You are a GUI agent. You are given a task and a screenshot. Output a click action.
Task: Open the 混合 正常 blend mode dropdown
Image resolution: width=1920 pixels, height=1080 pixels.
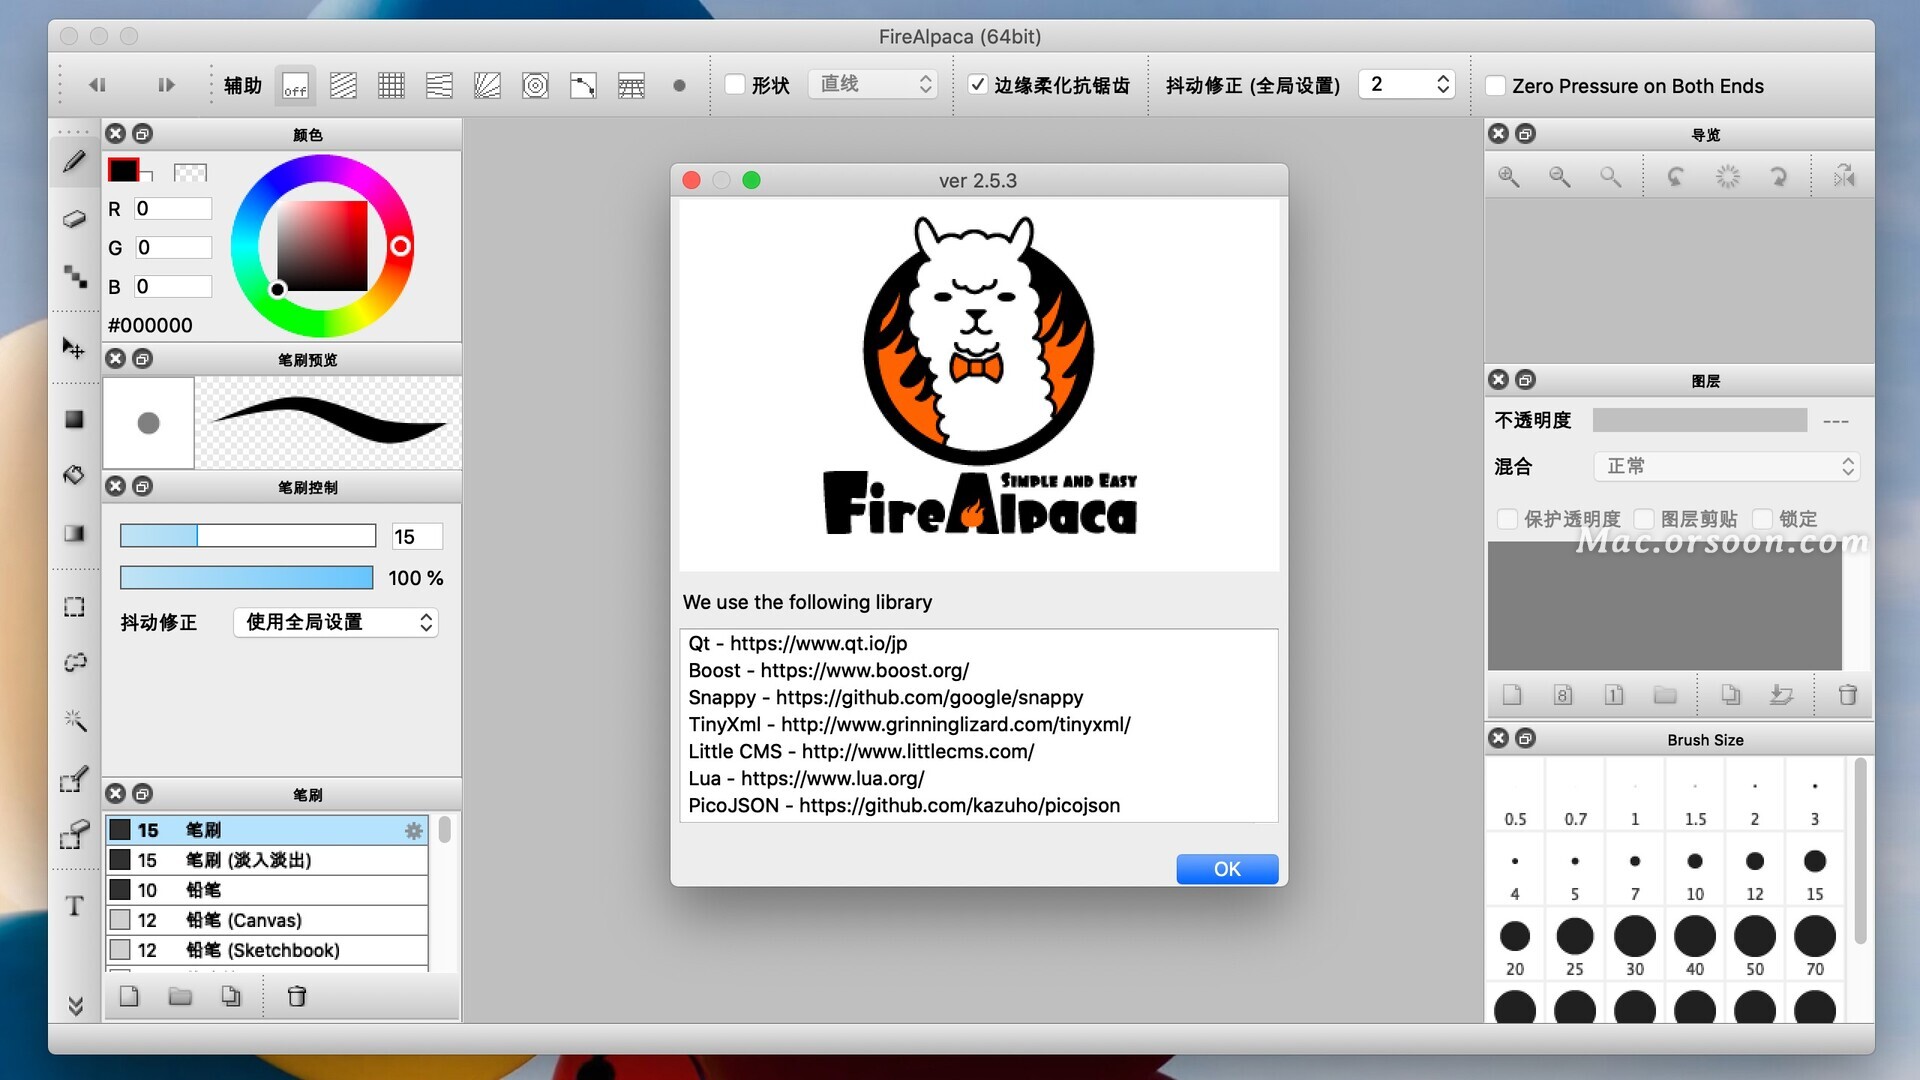click(x=1727, y=466)
